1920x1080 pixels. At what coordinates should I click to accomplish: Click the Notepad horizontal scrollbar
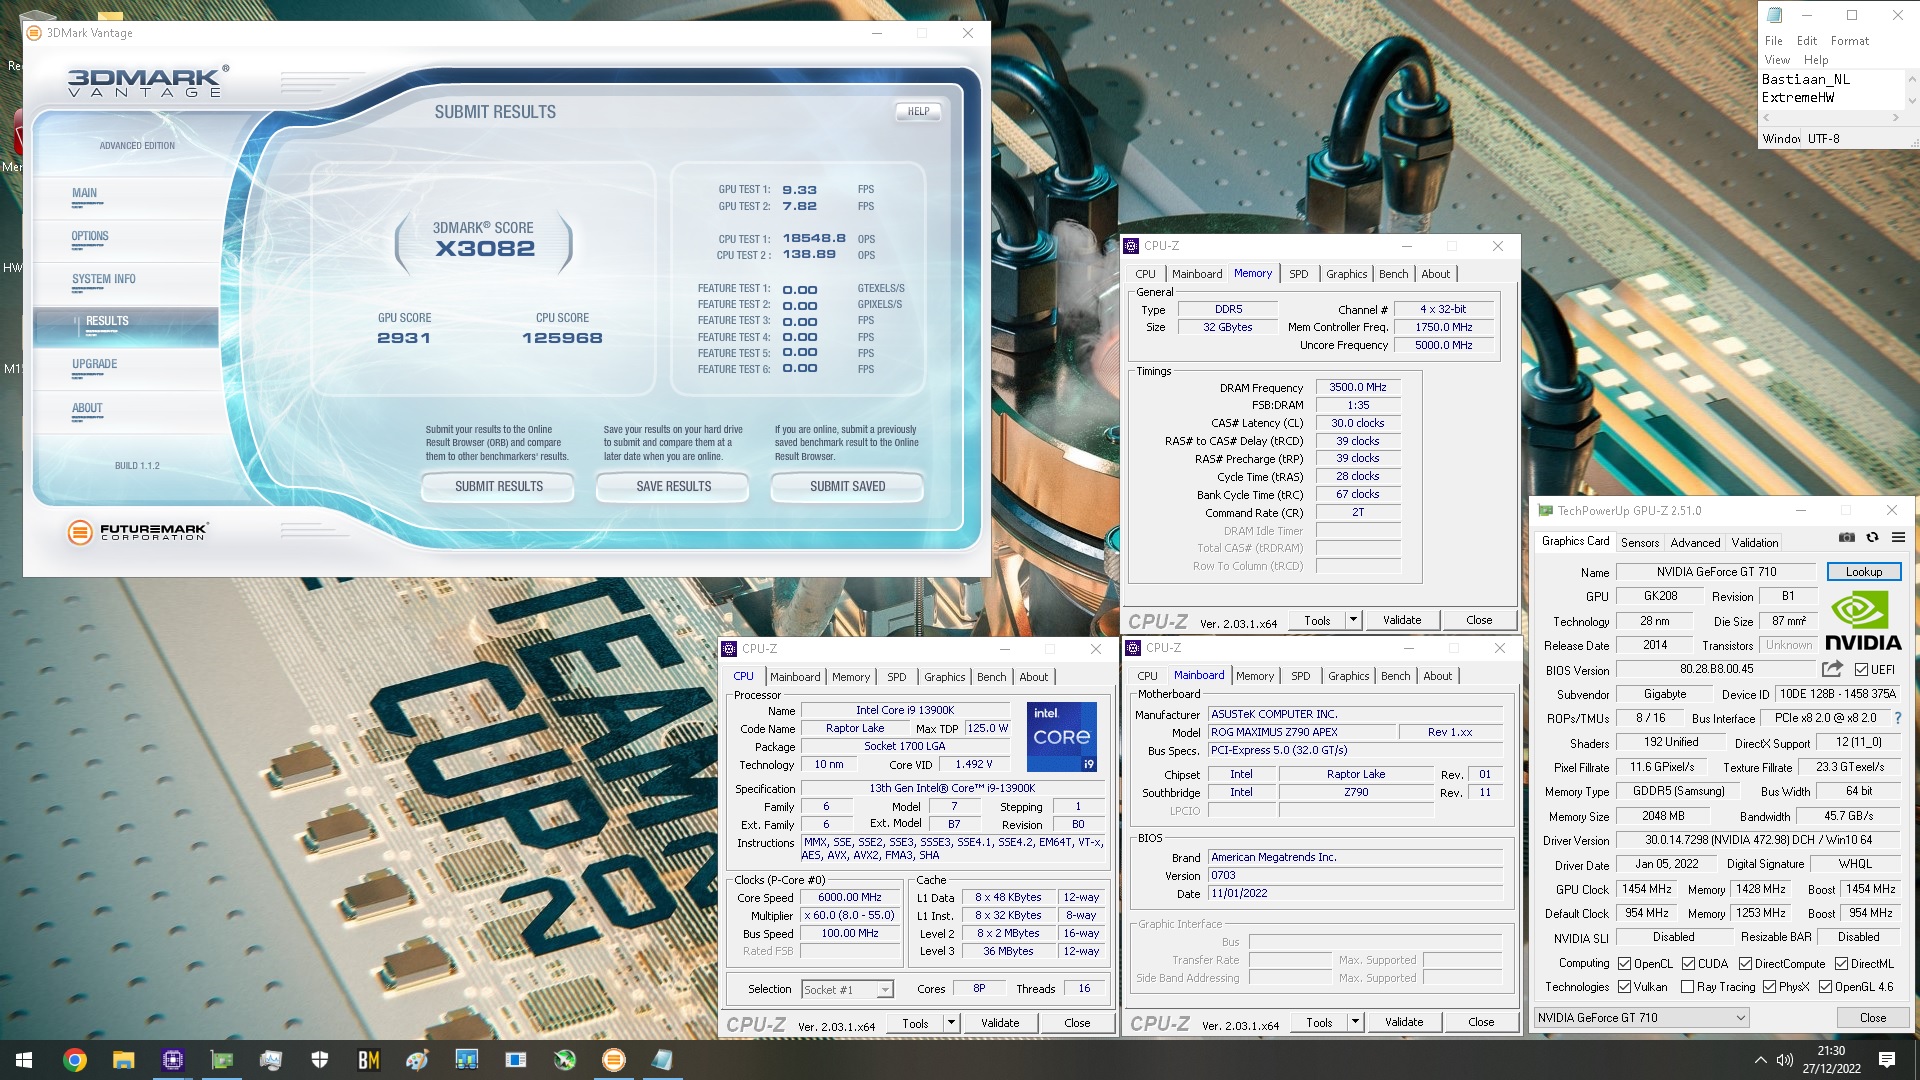coord(1831,118)
